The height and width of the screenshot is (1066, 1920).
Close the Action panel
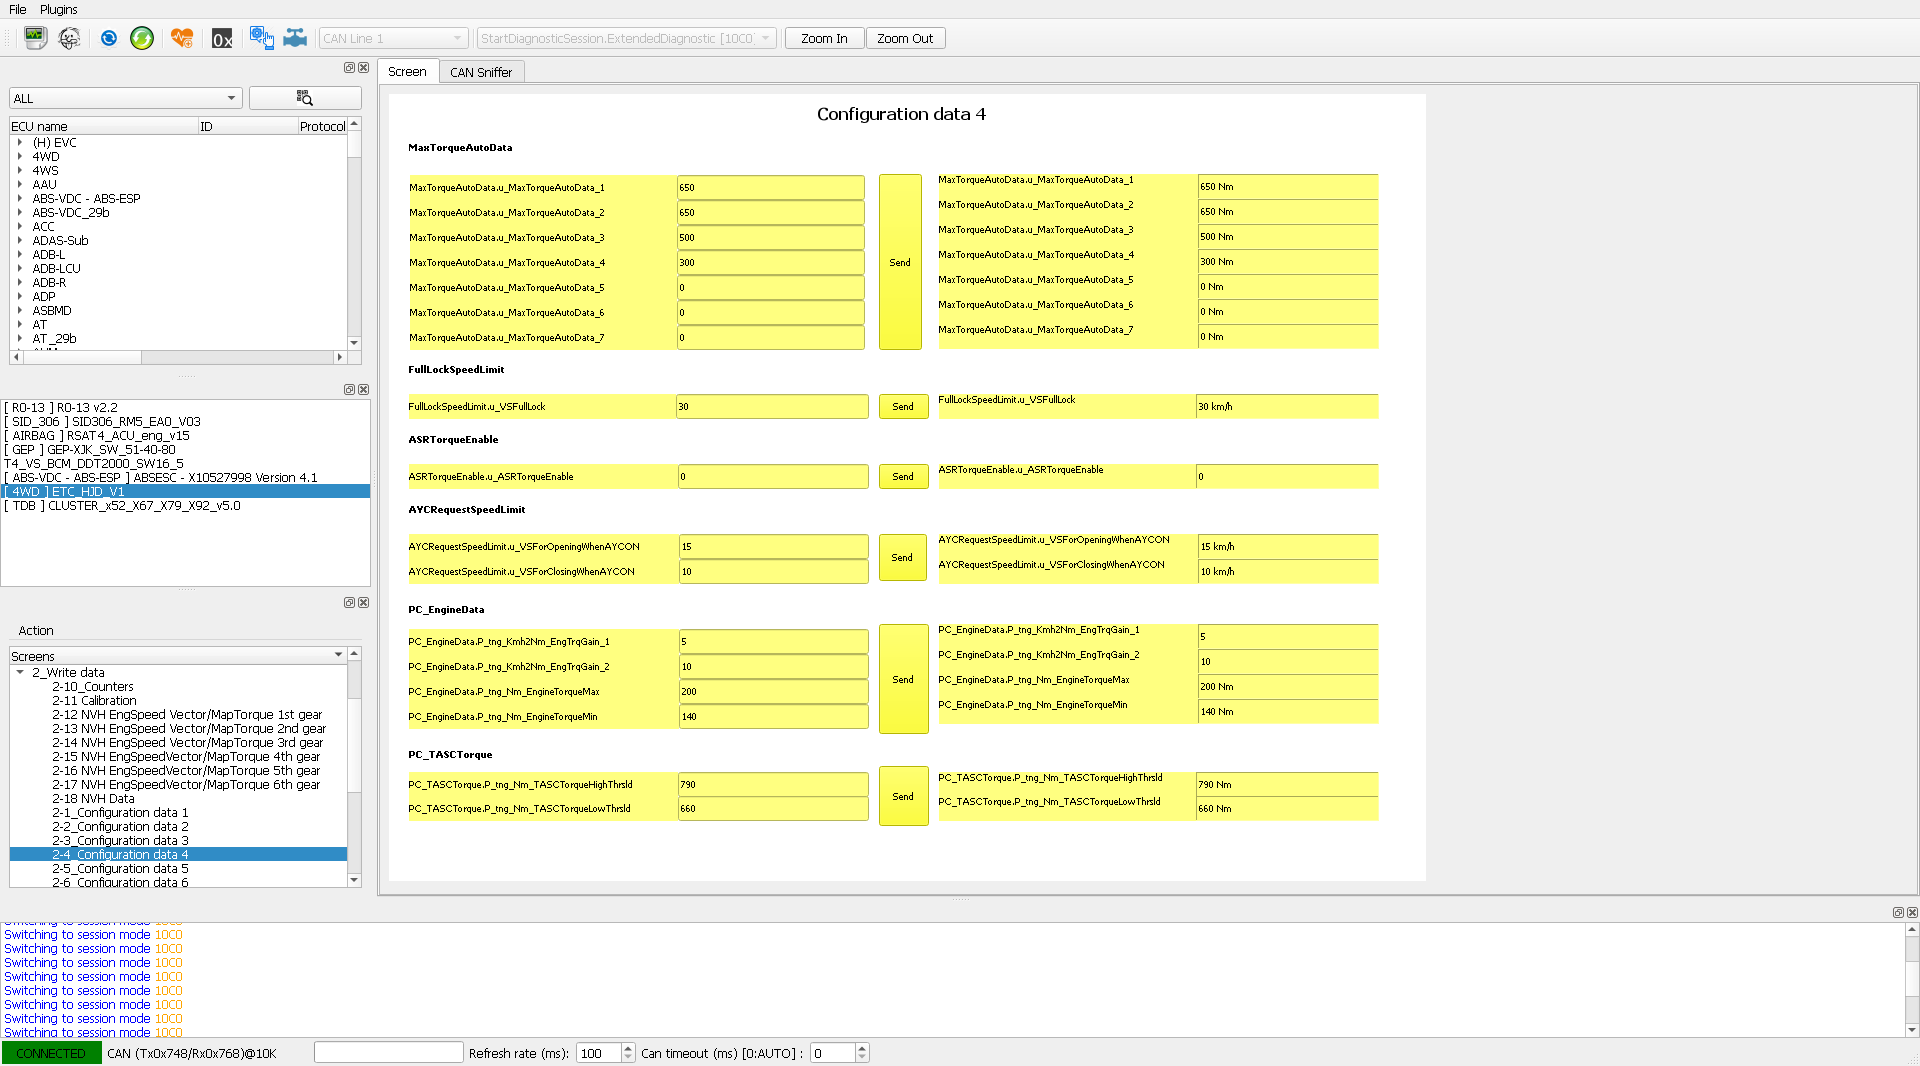point(364,603)
